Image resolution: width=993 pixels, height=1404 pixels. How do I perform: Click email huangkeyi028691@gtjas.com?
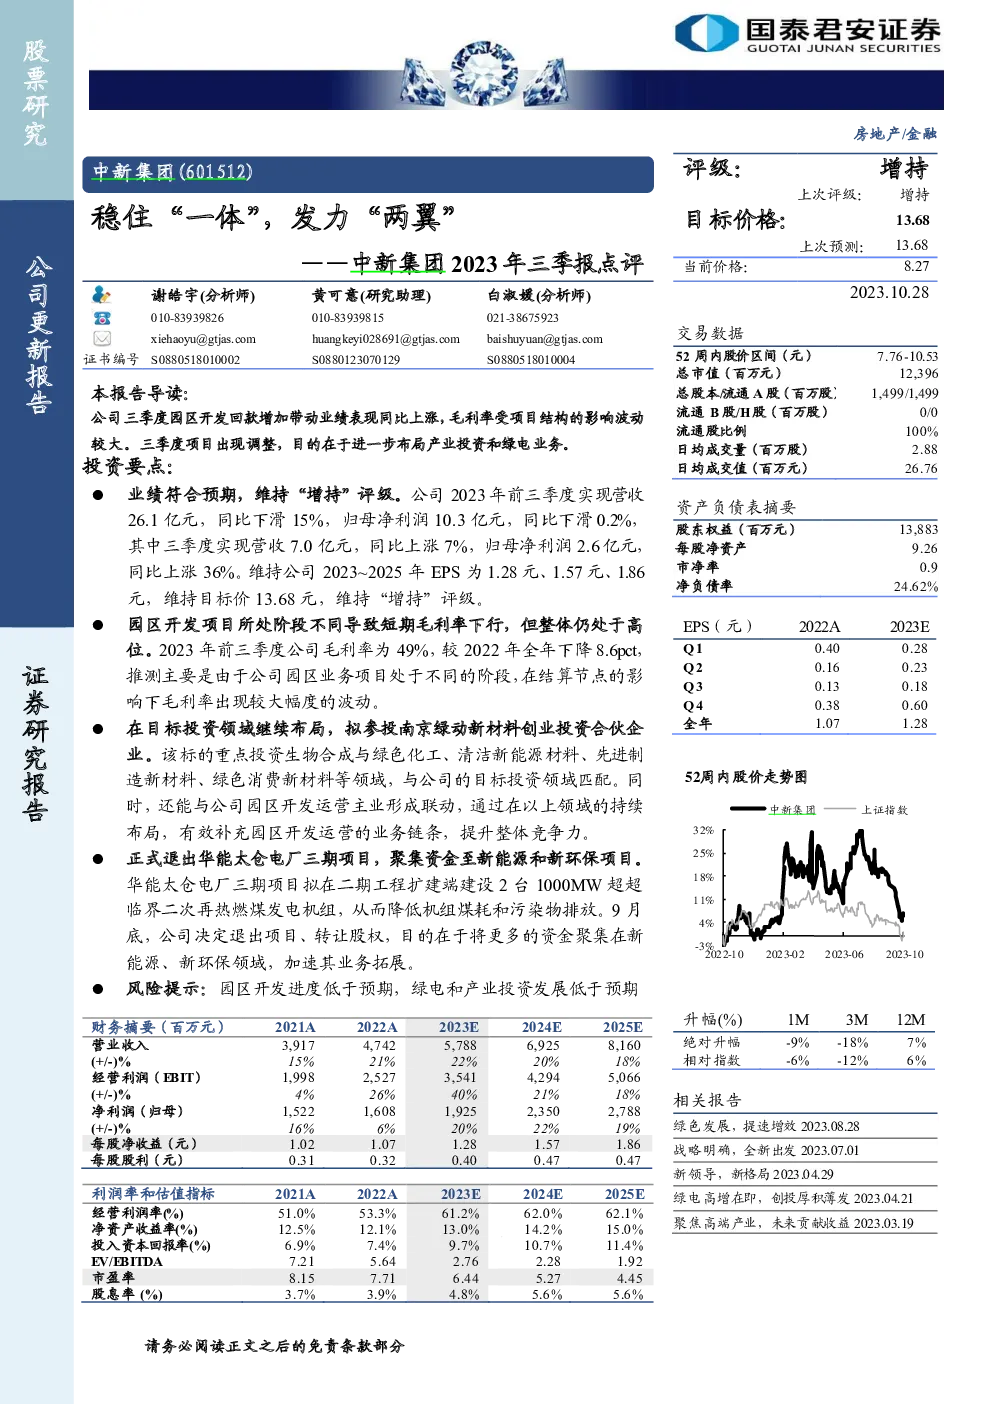[386, 339]
